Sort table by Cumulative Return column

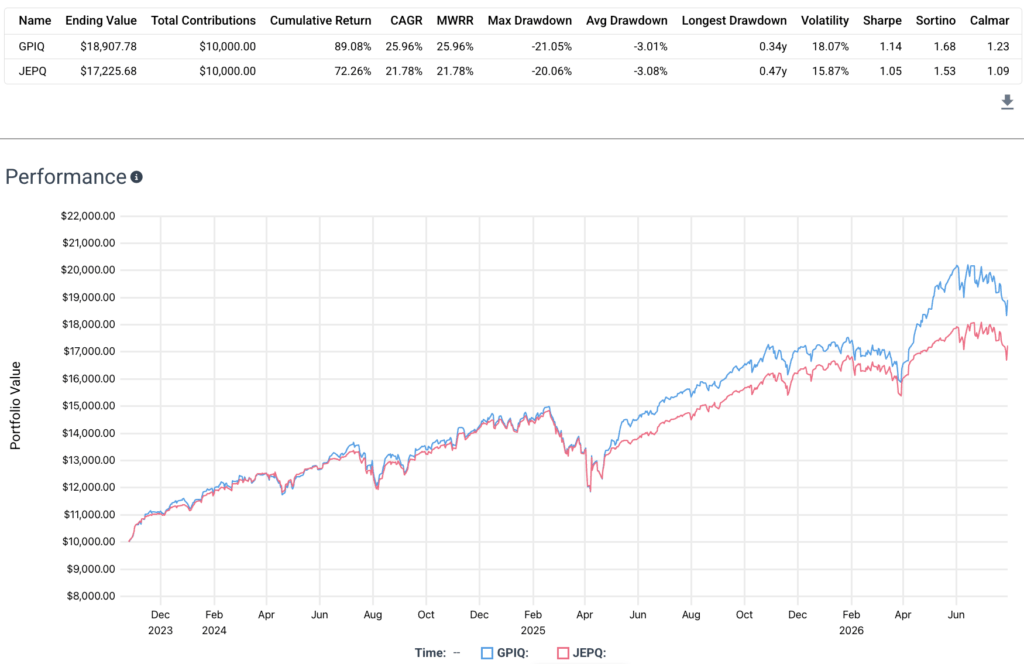[x=320, y=20]
